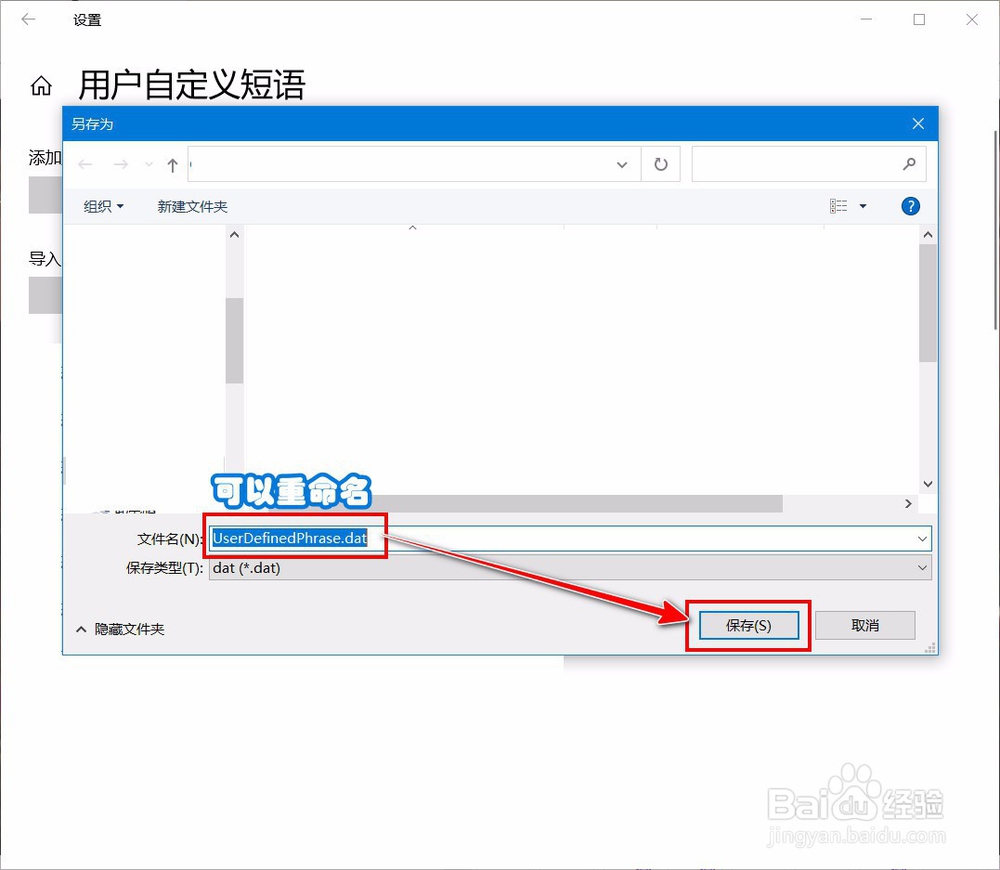Go to Settings home via house icon
Image resolution: width=1000 pixels, height=870 pixels.
point(41,85)
